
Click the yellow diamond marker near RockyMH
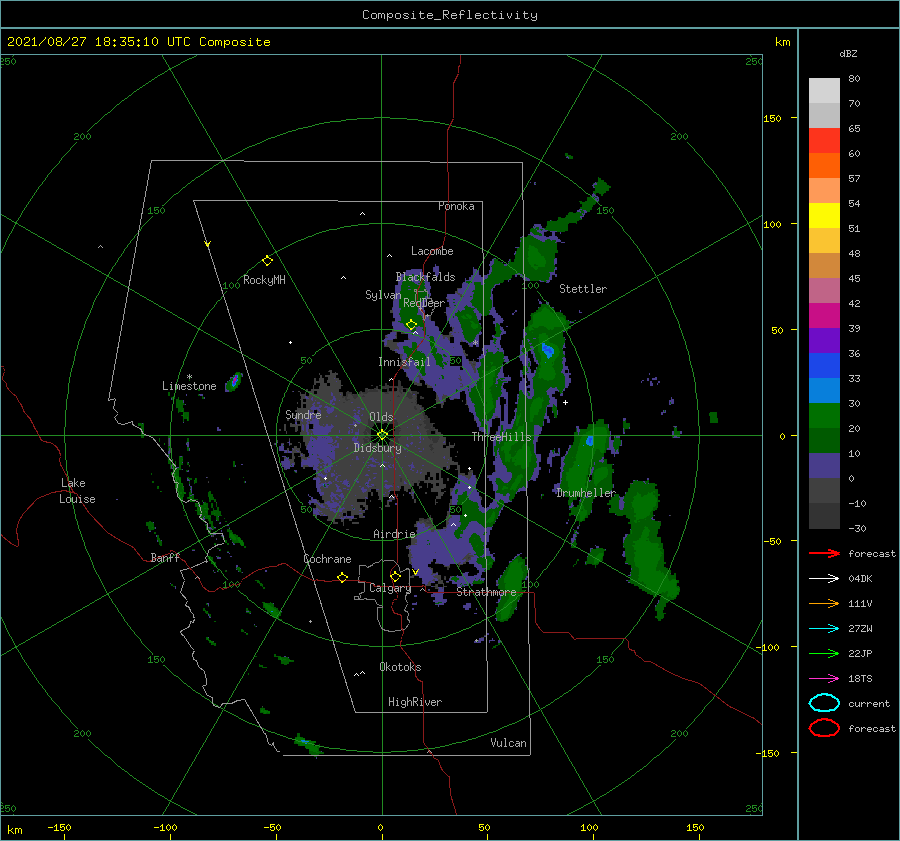(x=267, y=261)
